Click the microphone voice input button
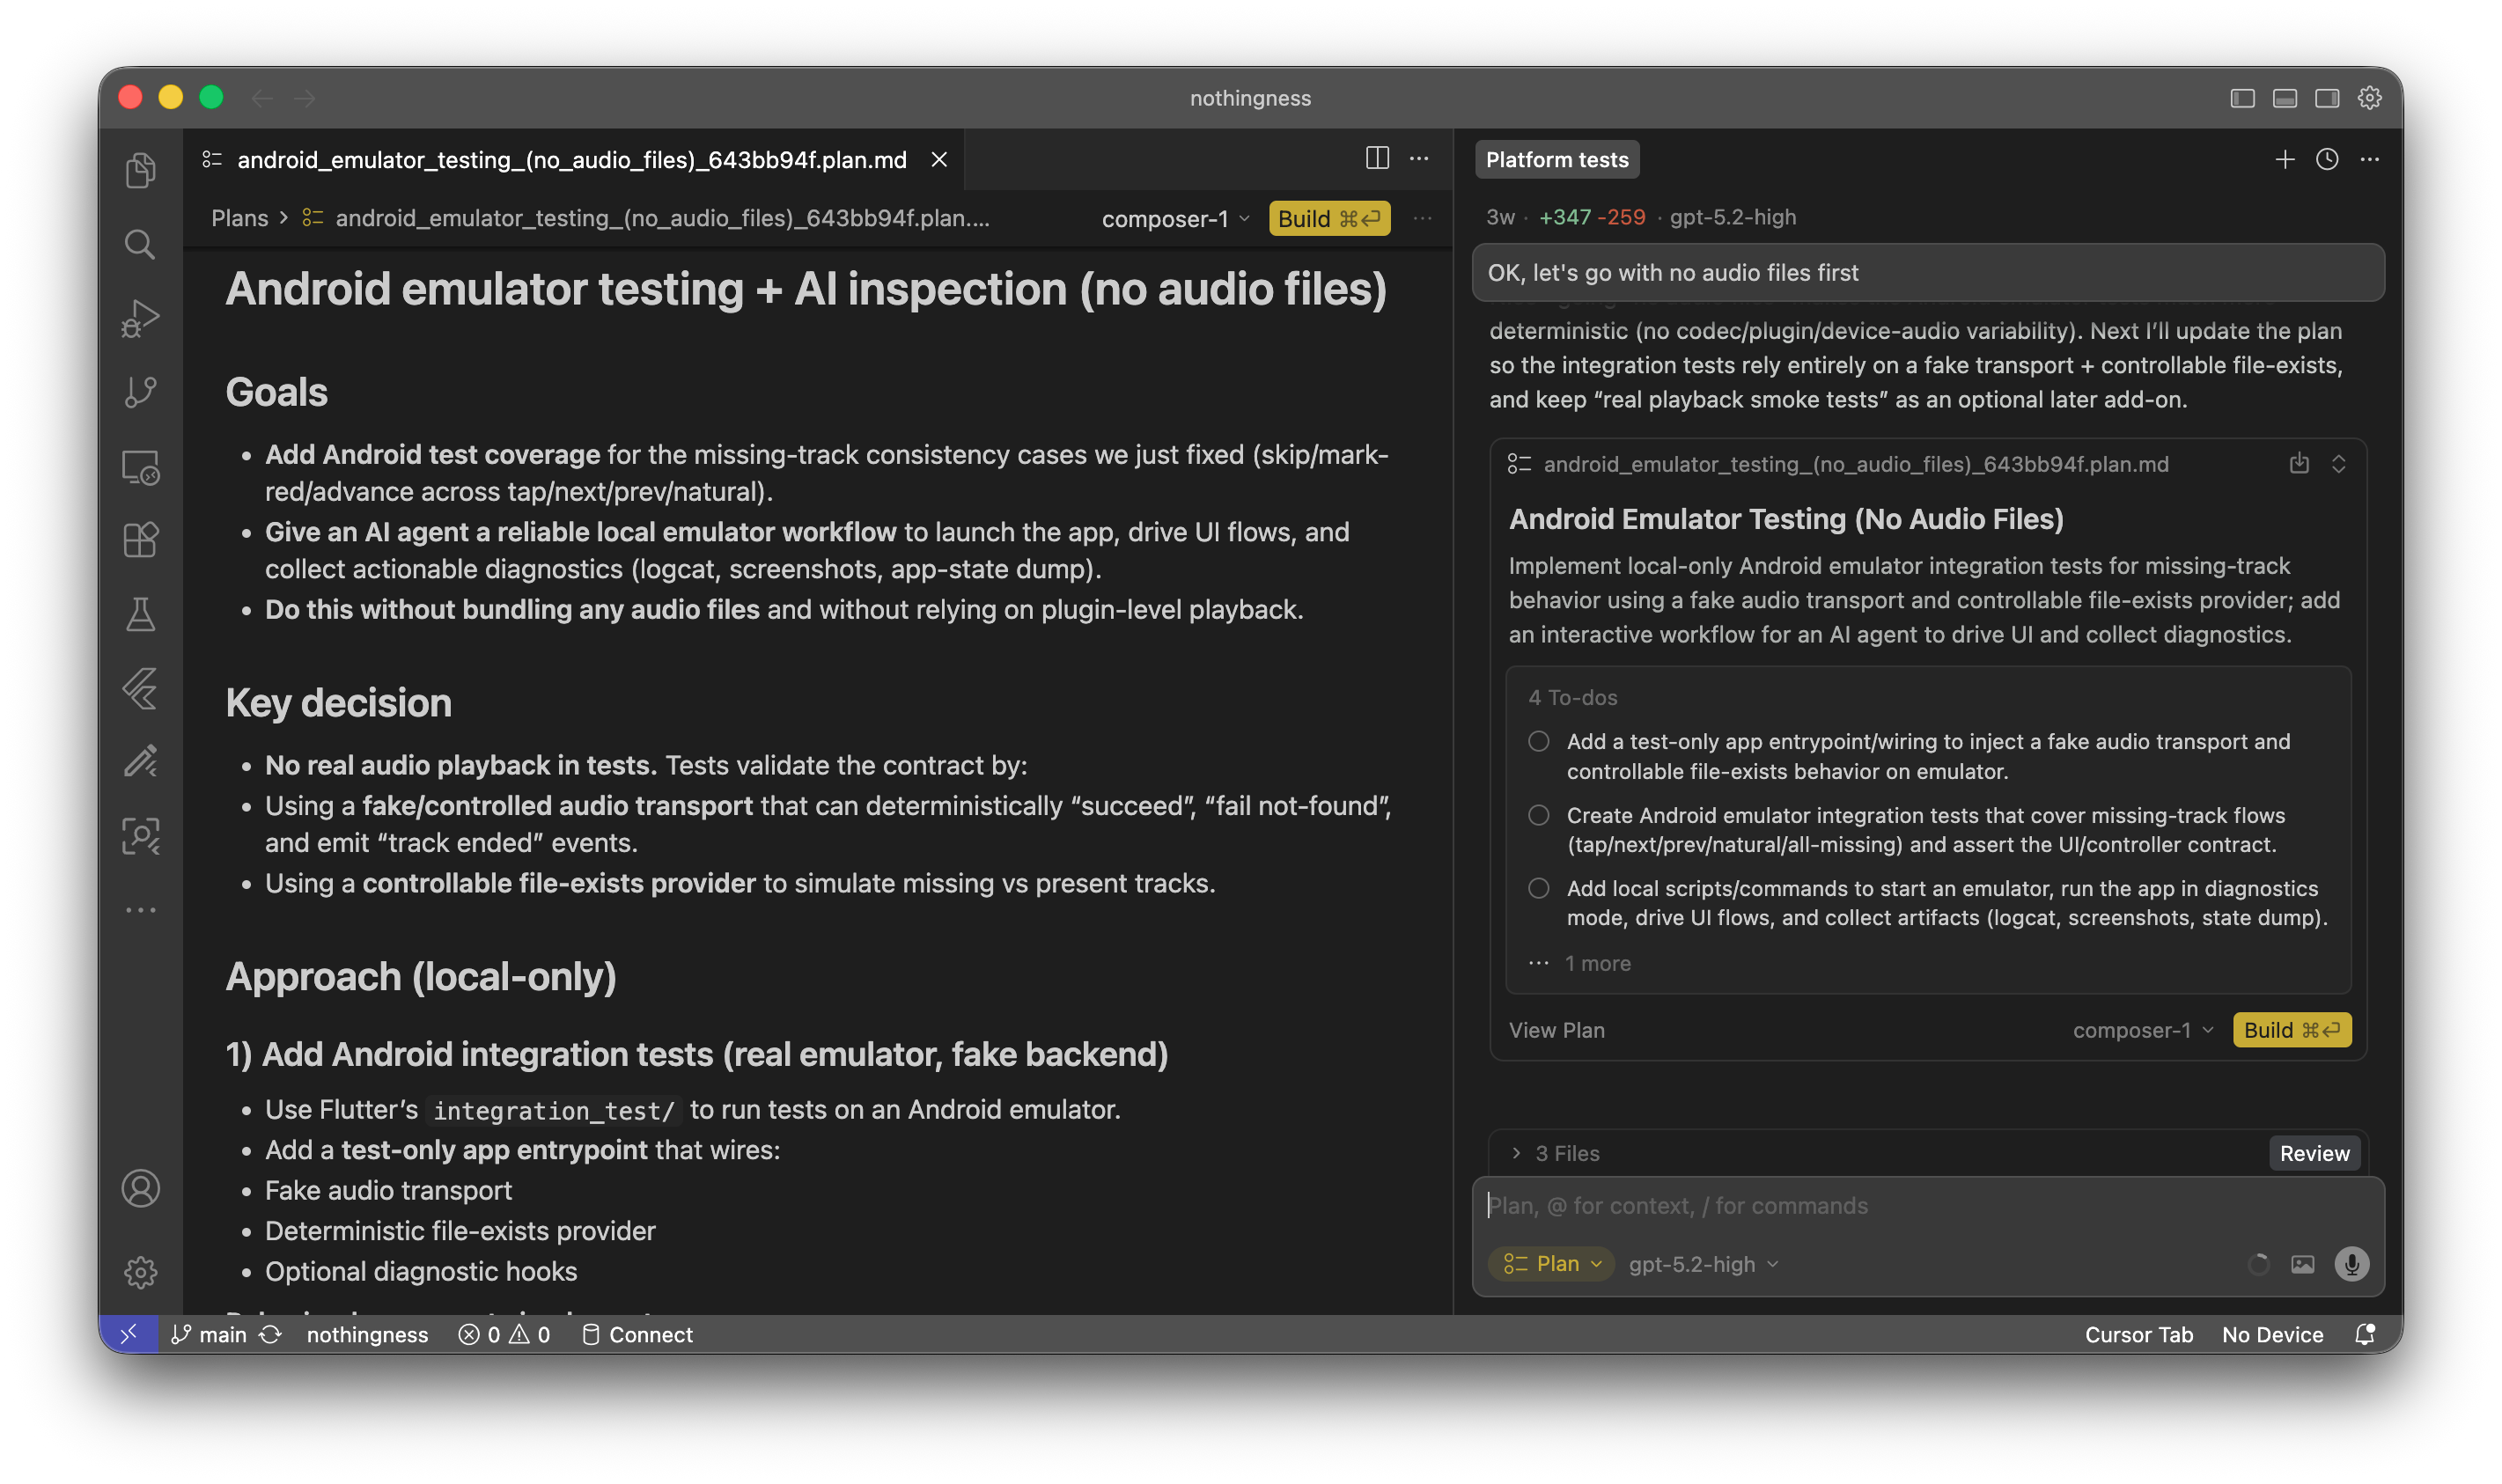2502x1484 pixels. point(2351,1264)
